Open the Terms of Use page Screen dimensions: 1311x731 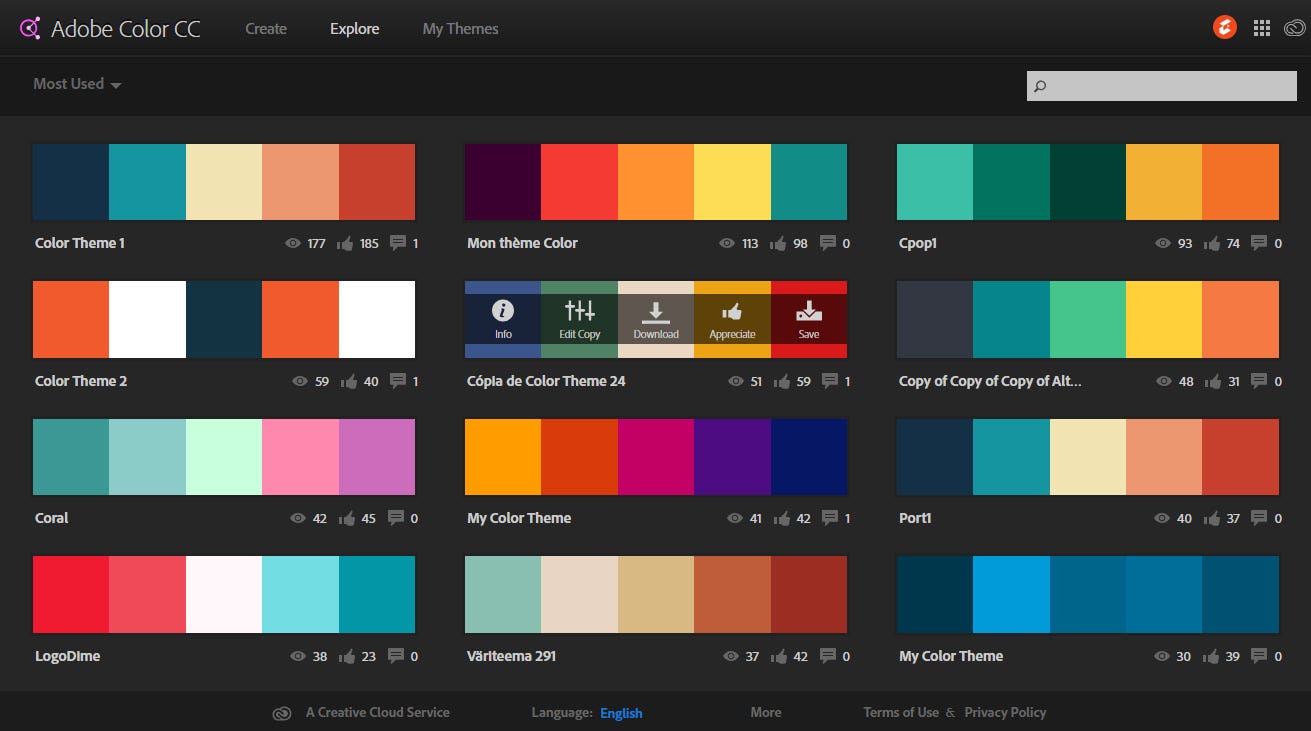[x=901, y=712]
